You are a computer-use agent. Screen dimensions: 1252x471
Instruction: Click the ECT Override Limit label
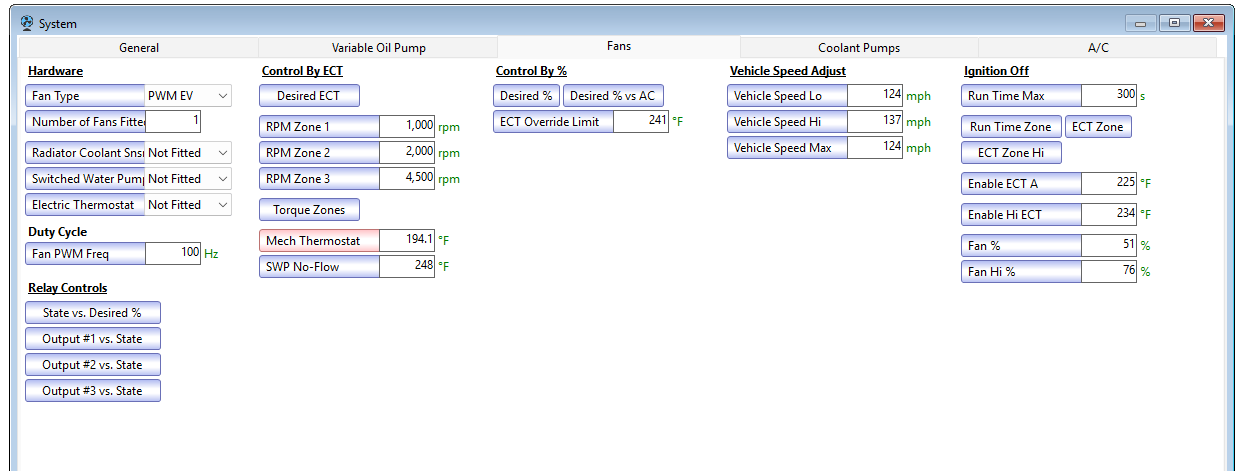[x=553, y=122]
